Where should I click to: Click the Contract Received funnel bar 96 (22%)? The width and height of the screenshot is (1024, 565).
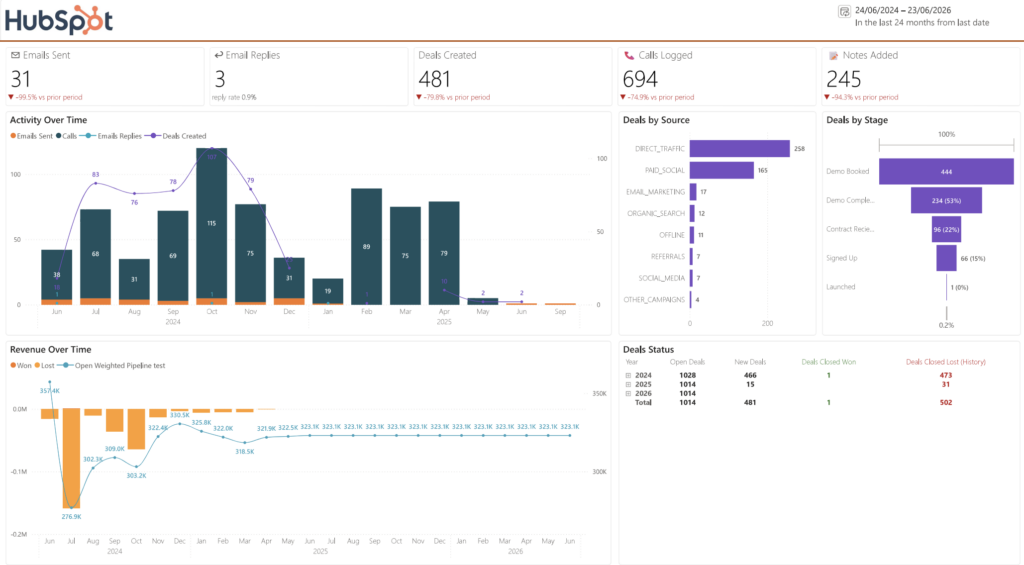[946, 229]
